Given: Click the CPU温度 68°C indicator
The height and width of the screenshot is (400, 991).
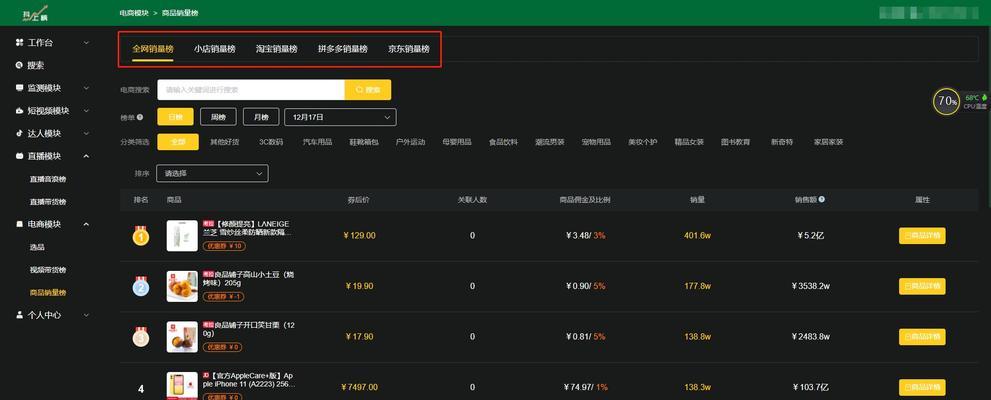Looking at the screenshot, I should point(975,102).
